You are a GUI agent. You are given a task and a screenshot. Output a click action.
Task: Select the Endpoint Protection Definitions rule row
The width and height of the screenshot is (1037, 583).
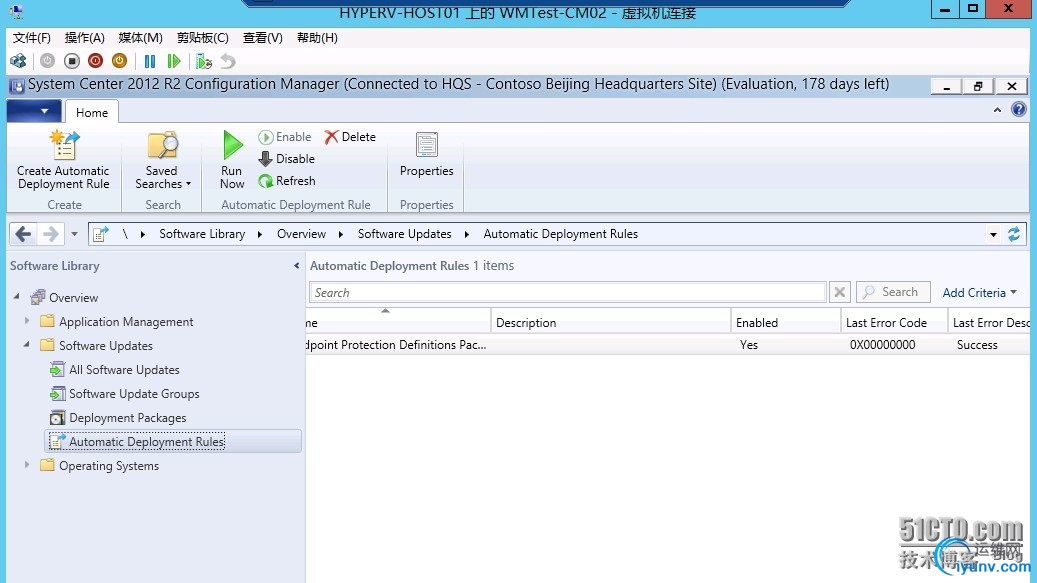668,344
